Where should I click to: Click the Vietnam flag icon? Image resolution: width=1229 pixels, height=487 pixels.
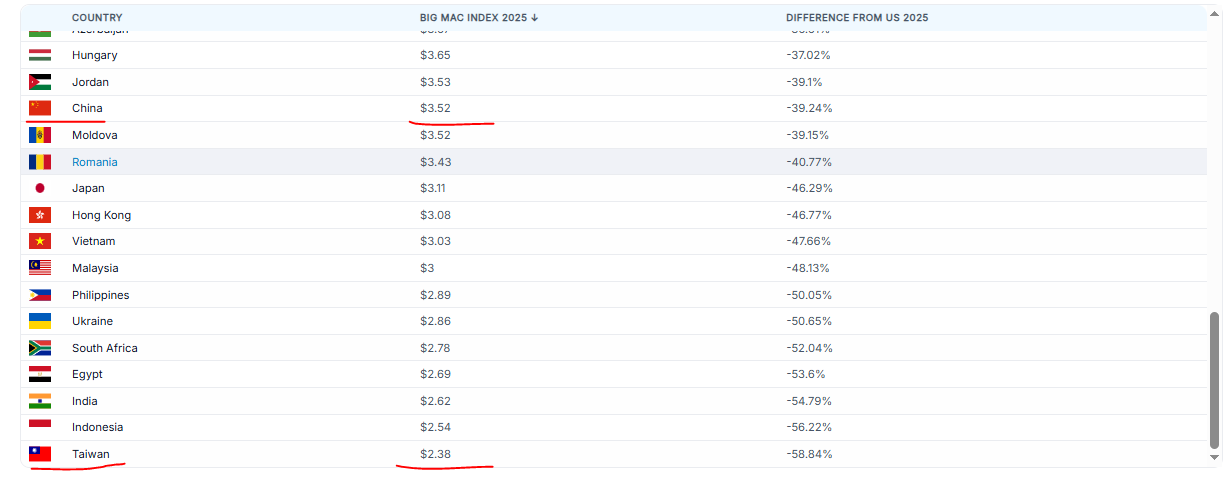click(x=40, y=241)
